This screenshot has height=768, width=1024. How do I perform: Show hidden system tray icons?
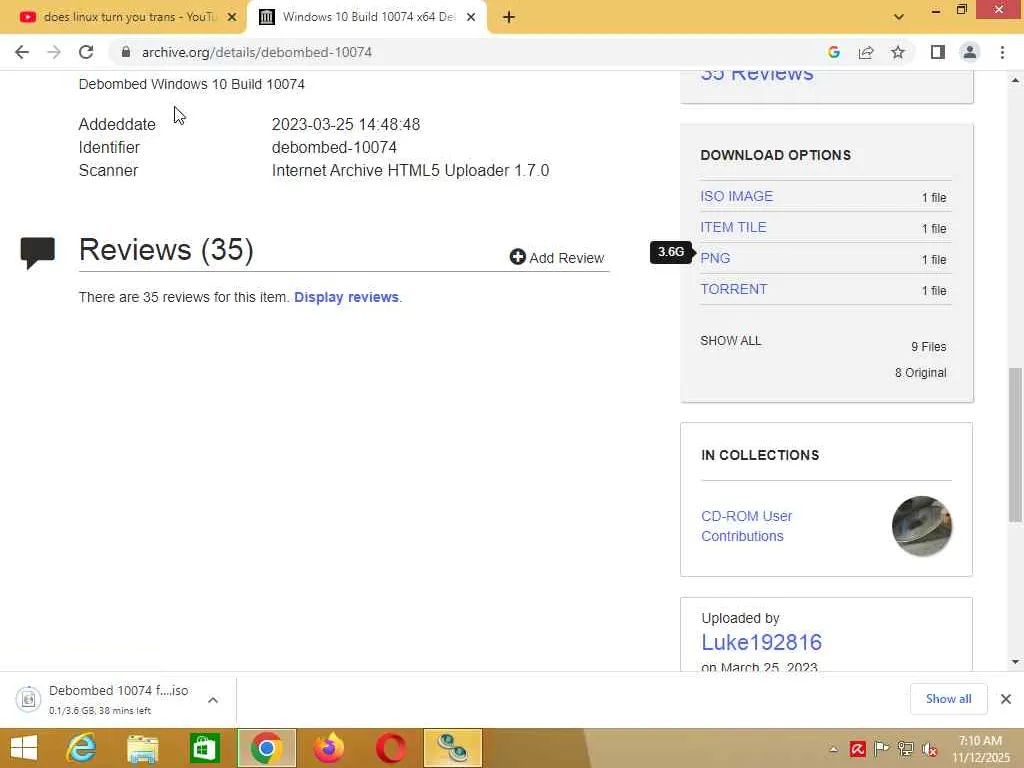pos(833,749)
